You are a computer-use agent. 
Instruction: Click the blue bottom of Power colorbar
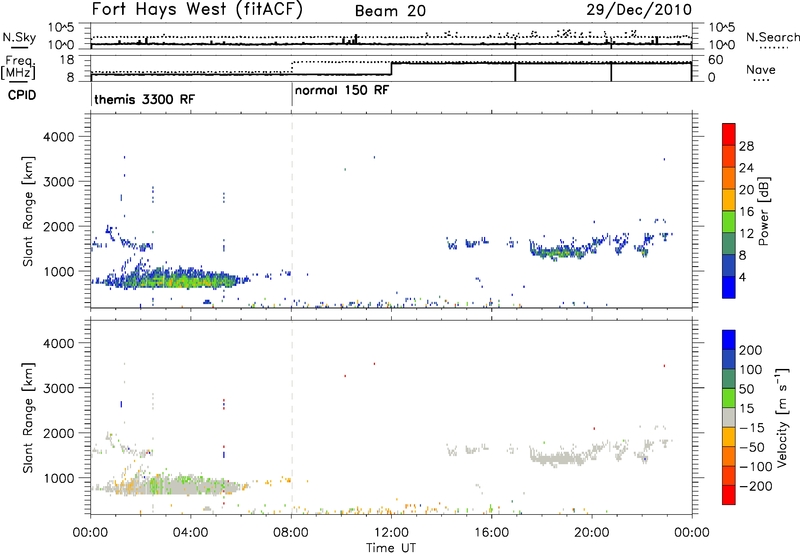[x=729, y=287]
